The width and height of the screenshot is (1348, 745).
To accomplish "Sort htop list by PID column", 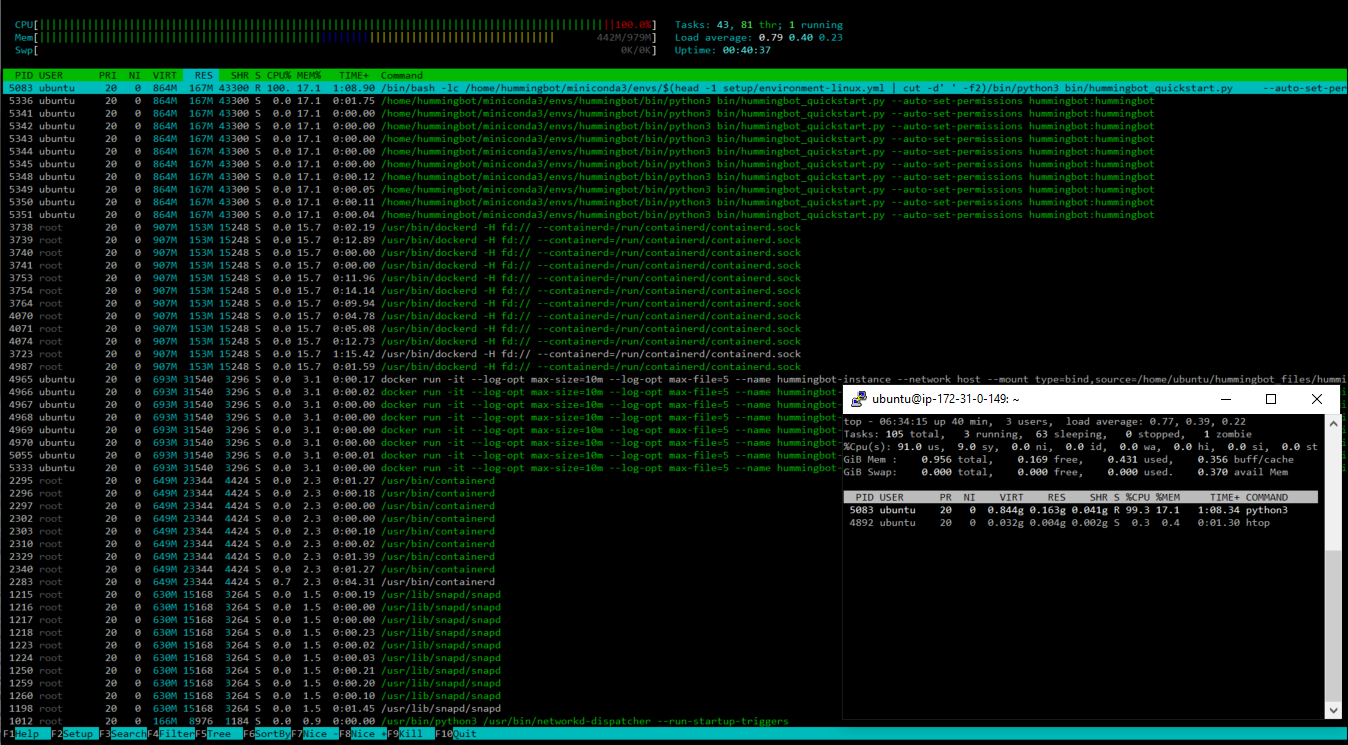I will [24, 75].
